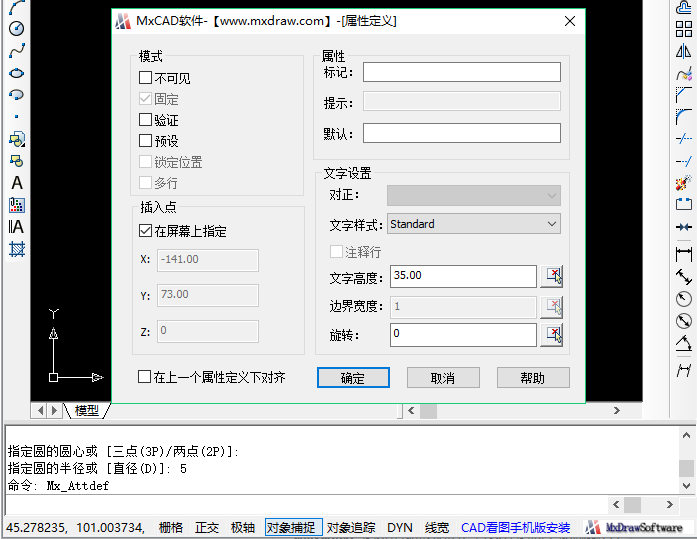Click the 确定 button
This screenshot has height=539, width=697.
(353, 378)
